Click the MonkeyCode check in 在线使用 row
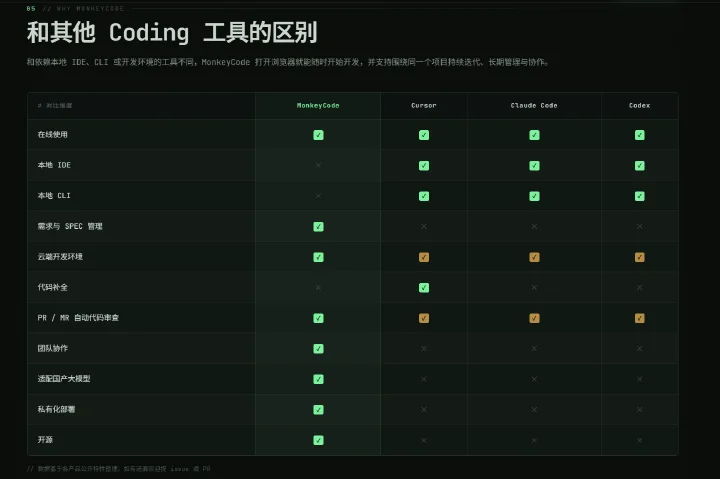 tap(318, 135)
